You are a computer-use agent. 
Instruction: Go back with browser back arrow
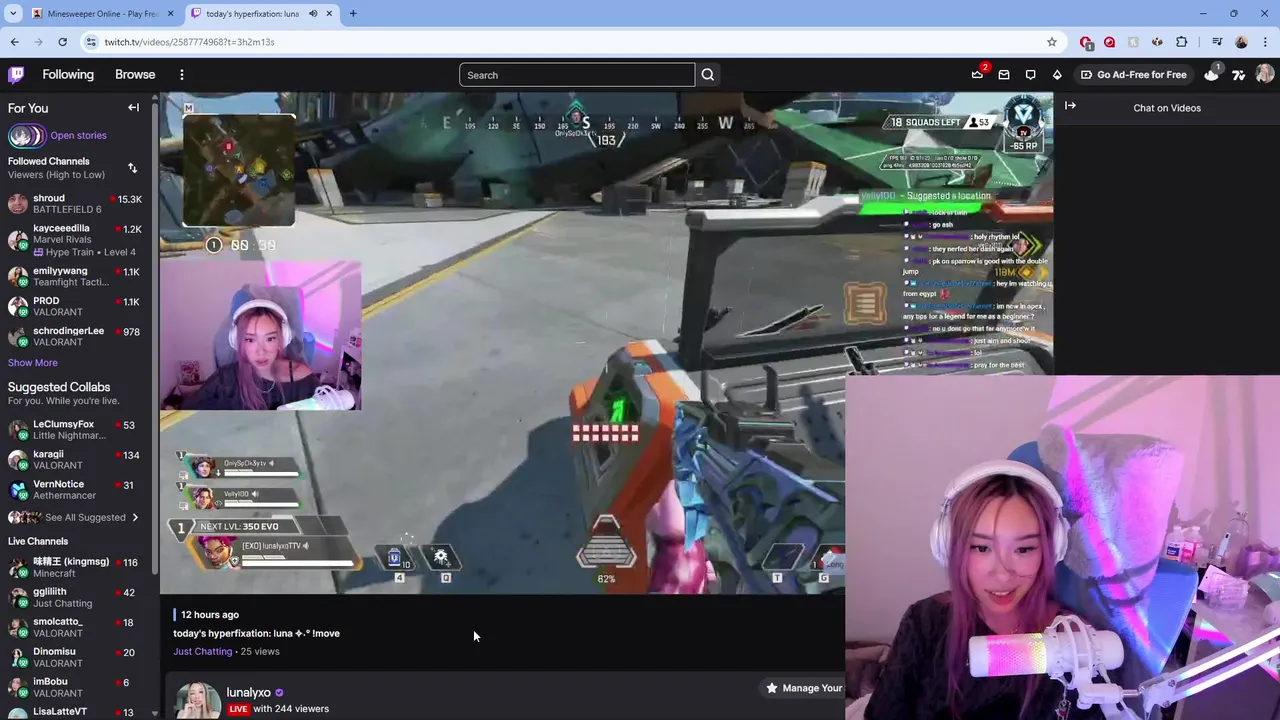tap(14, 42)
